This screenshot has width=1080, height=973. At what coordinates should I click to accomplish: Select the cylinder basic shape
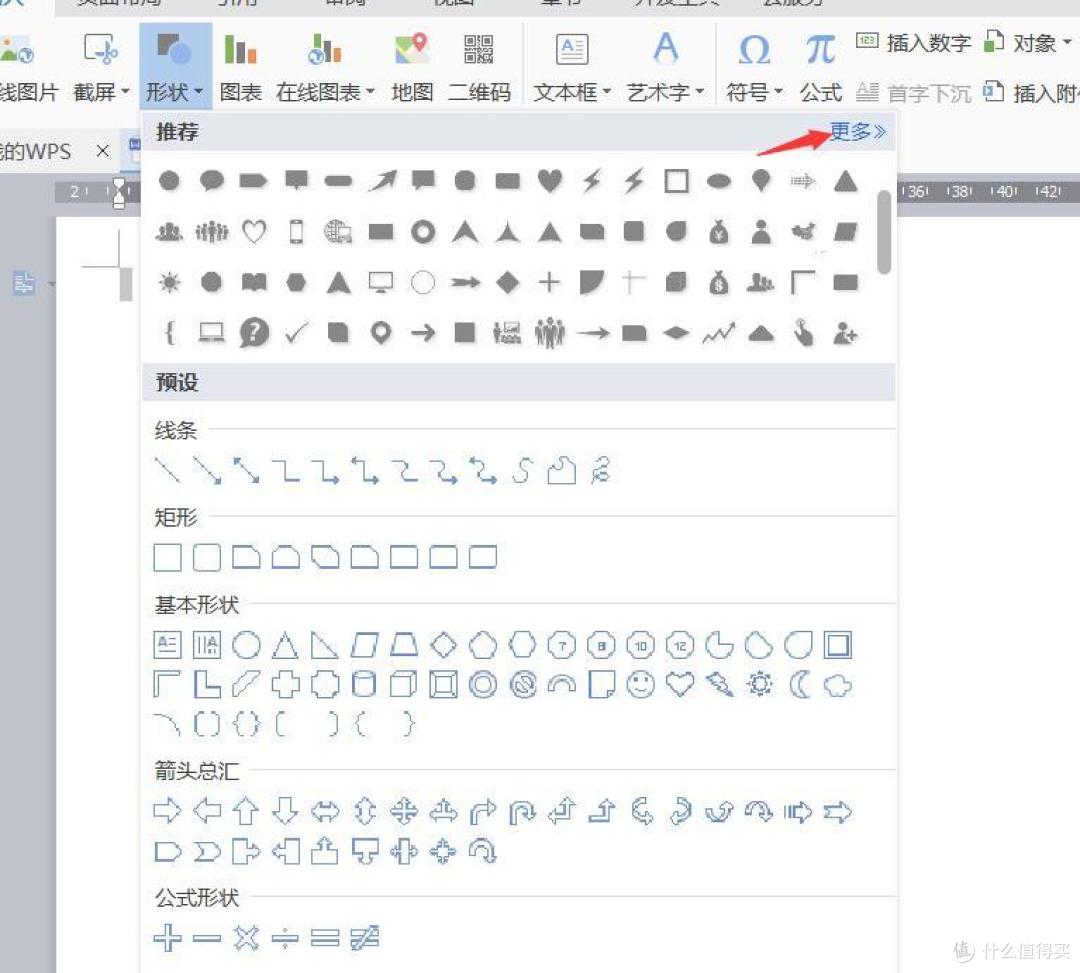coord(364,684)
